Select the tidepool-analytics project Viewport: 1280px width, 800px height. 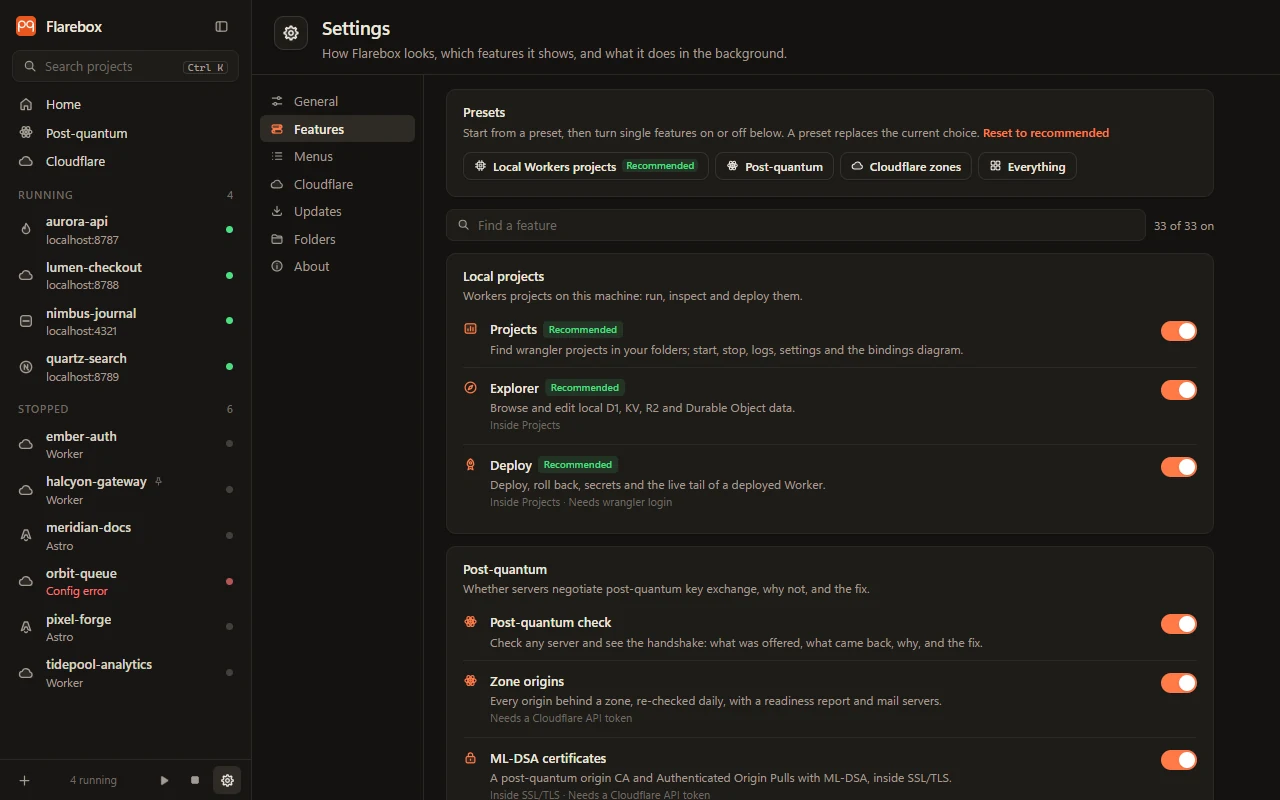tap(125, 673)
